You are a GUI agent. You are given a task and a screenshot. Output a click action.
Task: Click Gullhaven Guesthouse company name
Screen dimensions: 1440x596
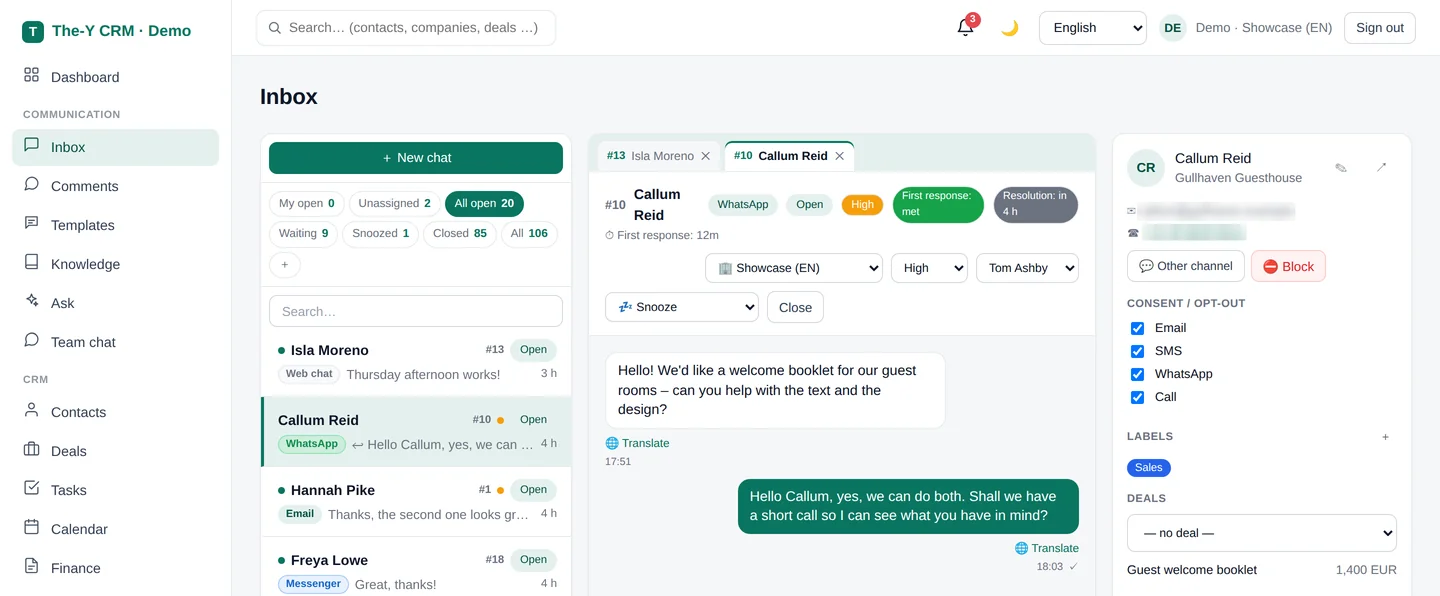click(x=1238, y=178)
